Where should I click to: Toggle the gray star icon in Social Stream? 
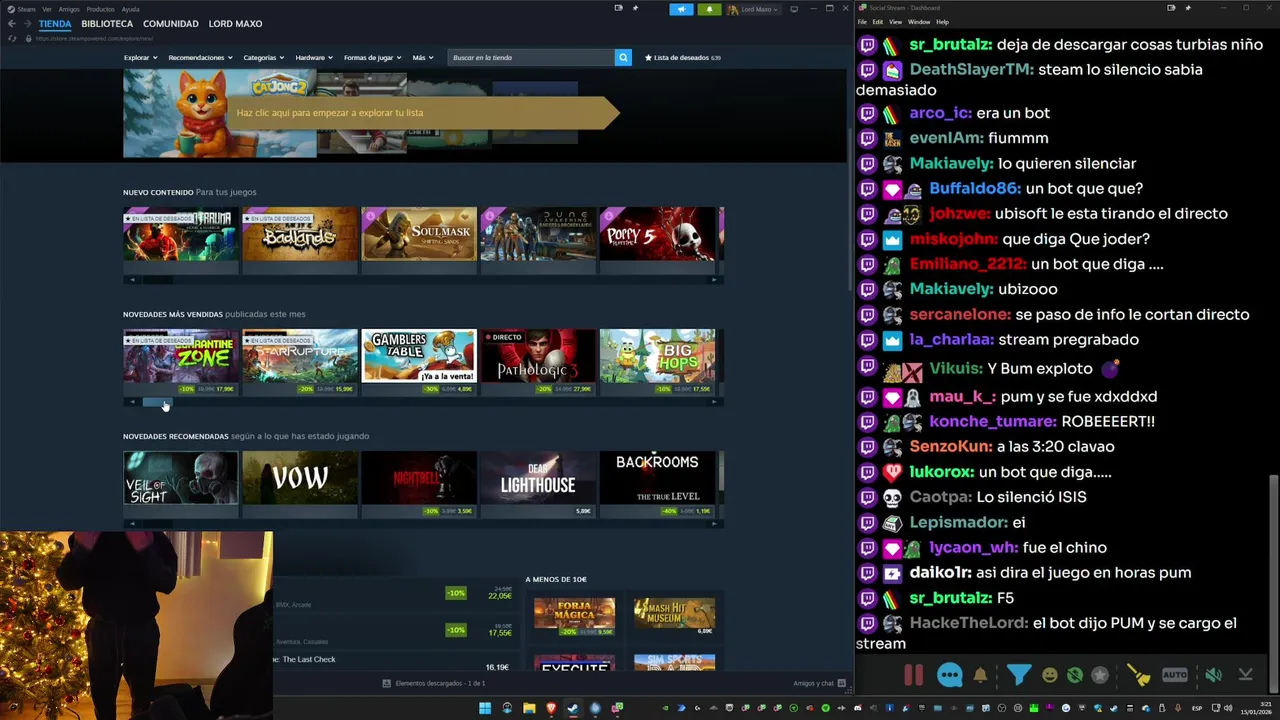click(x=1100, y=675)
